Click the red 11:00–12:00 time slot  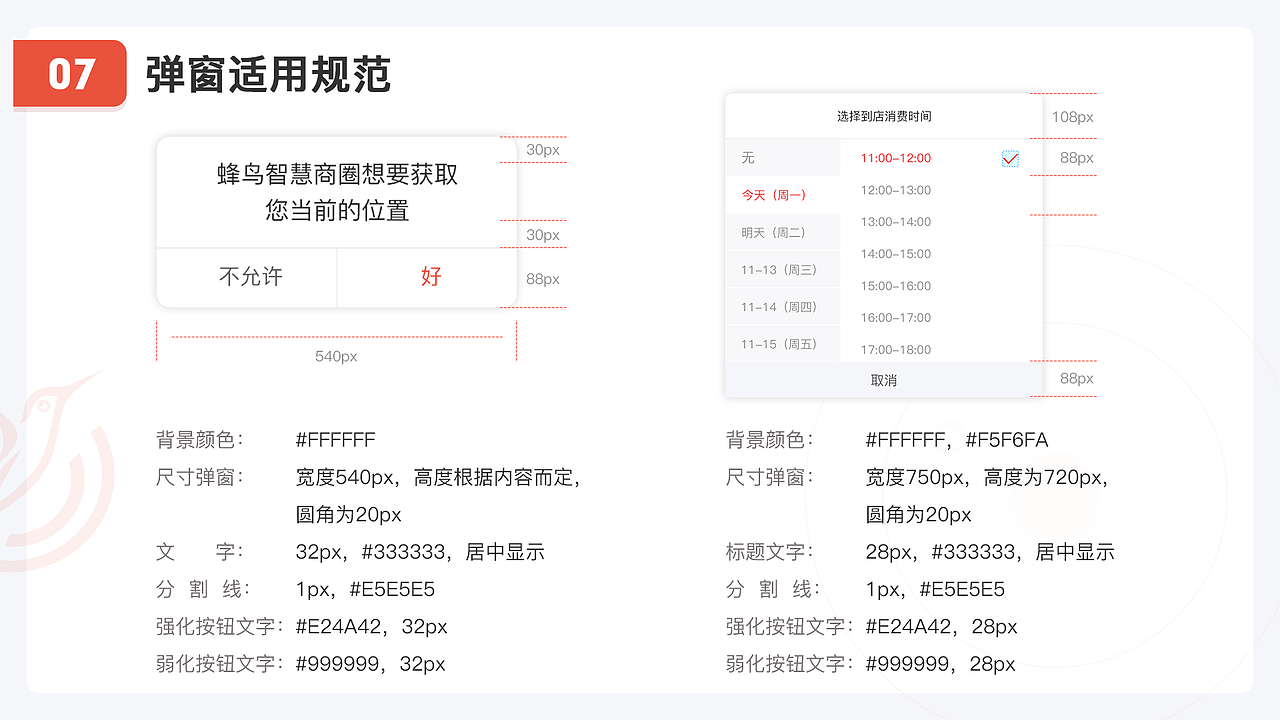(x=899, y=158)
